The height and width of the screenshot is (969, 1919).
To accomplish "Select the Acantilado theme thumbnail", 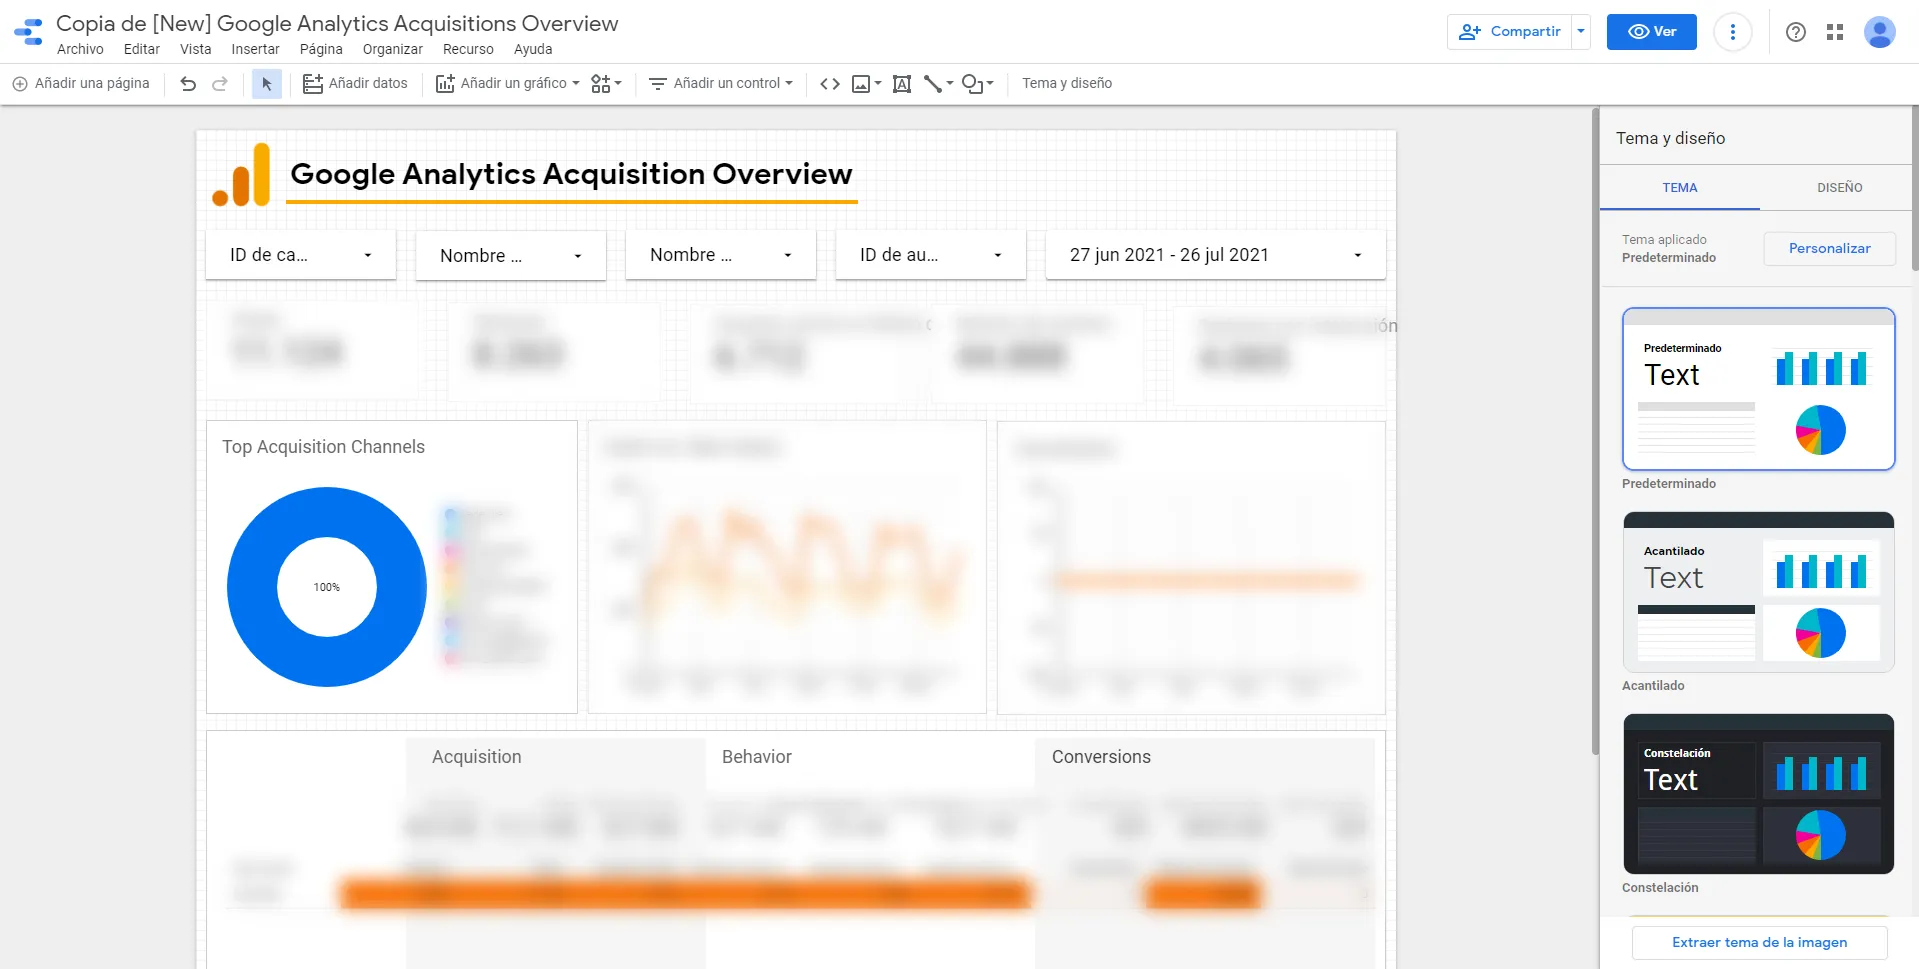I will (x=1759, y=592).
